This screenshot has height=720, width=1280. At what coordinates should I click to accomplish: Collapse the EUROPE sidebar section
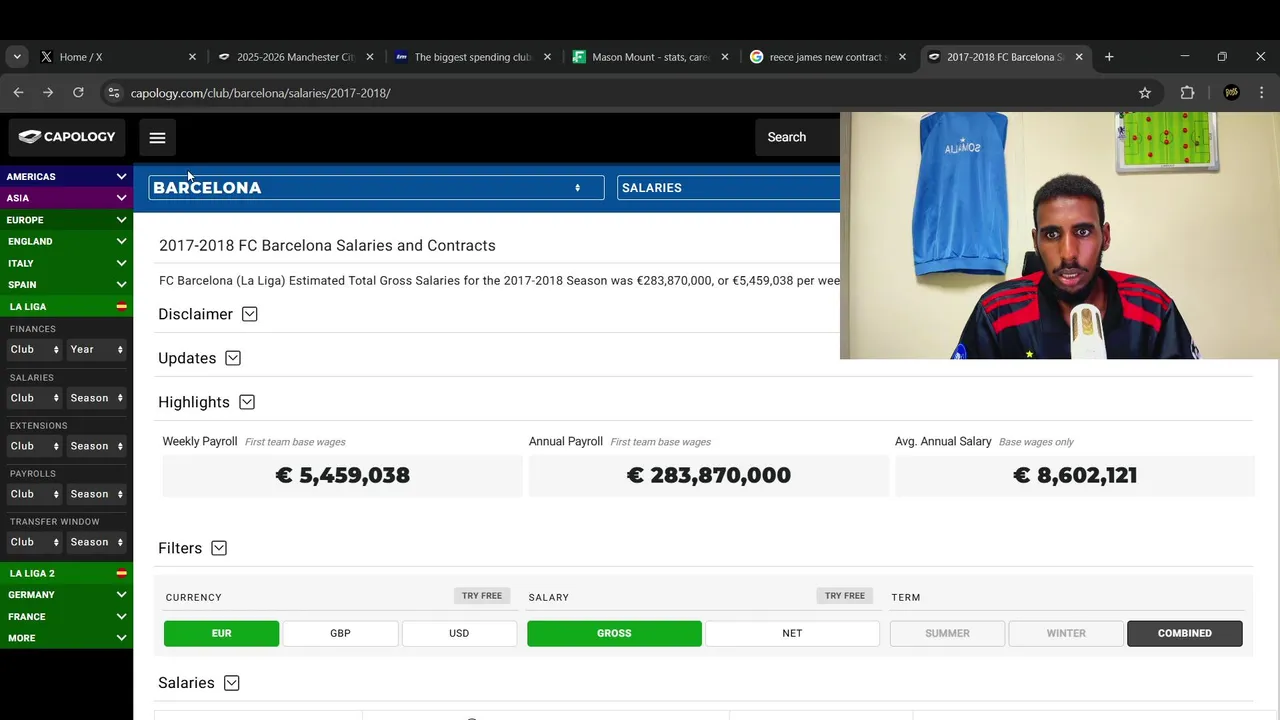tap(66, 220)
